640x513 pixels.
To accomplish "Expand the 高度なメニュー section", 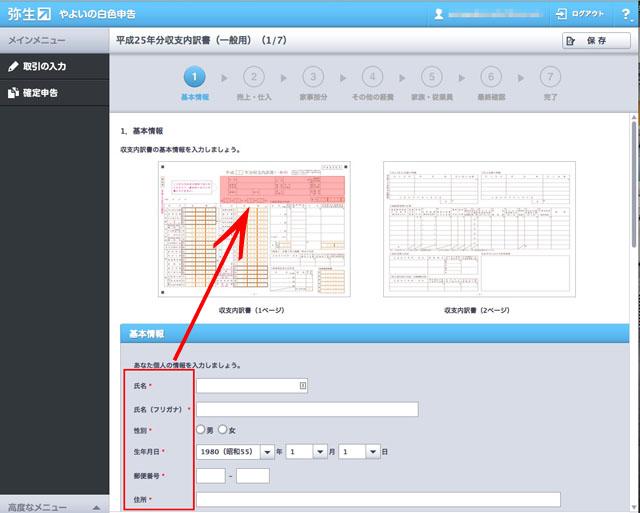I will pyautogui.click(x=54, y=505).
